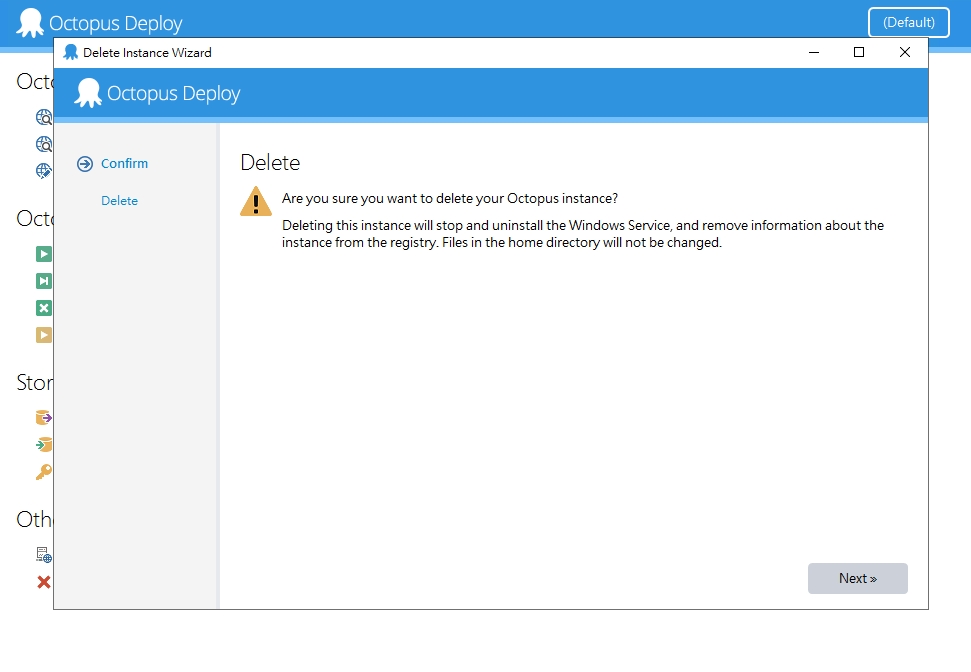This screenshot has height=672, width=971.
Task: Click the circled arrow icon beside Confirm
Action: (85, 164)
